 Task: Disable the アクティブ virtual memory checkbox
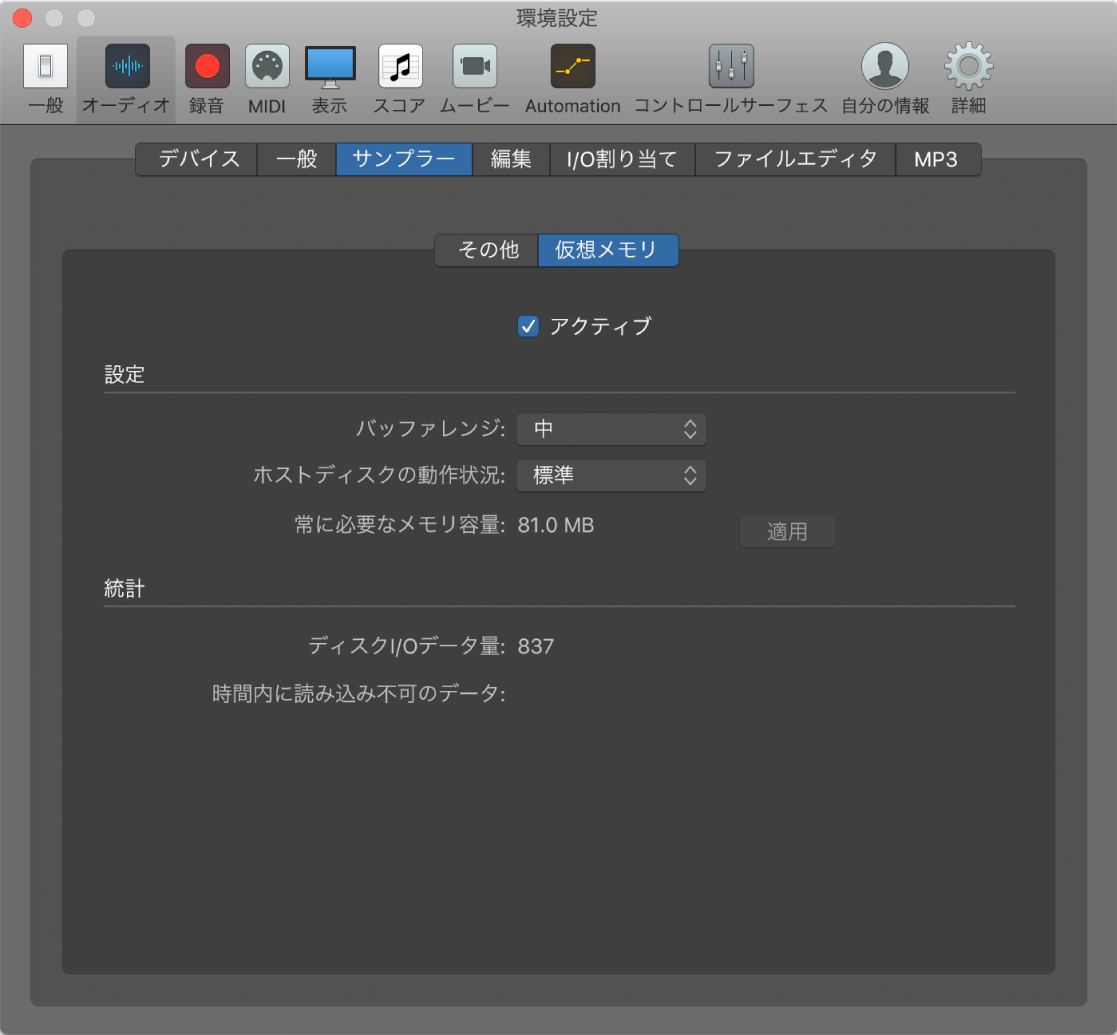point(527,325)
